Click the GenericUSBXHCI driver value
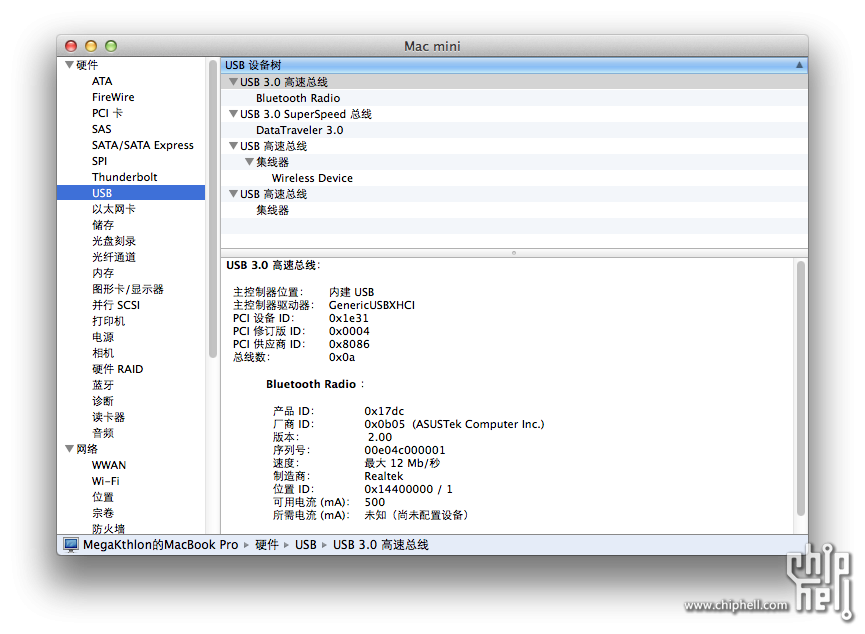Screen dimensions: 865x634 point(372,305)
